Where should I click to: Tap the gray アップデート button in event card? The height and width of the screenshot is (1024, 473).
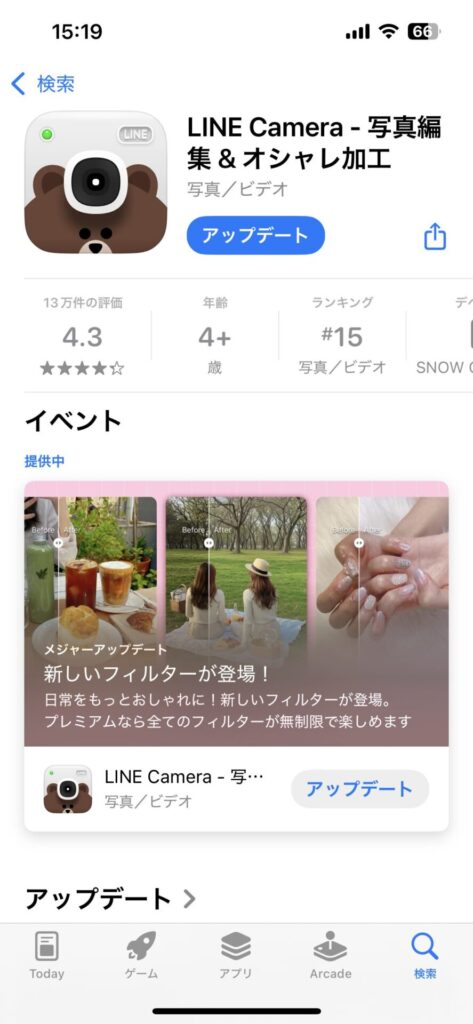tap(359, 789)
